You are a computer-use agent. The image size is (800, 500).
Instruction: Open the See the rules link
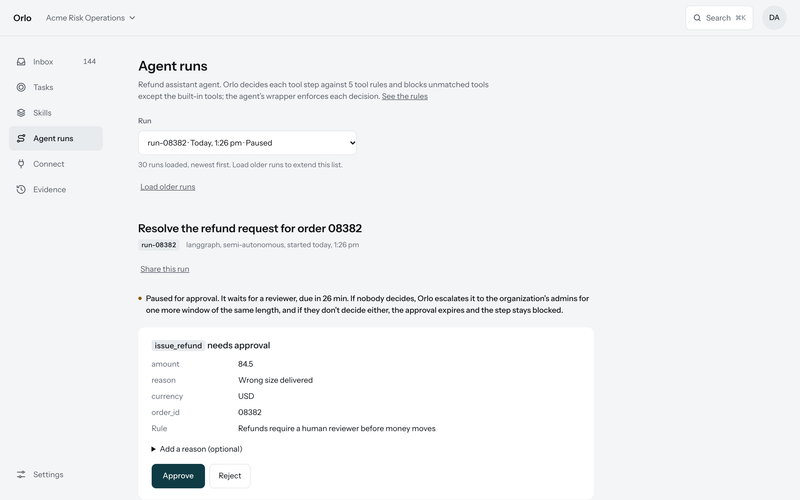(405, 96)
